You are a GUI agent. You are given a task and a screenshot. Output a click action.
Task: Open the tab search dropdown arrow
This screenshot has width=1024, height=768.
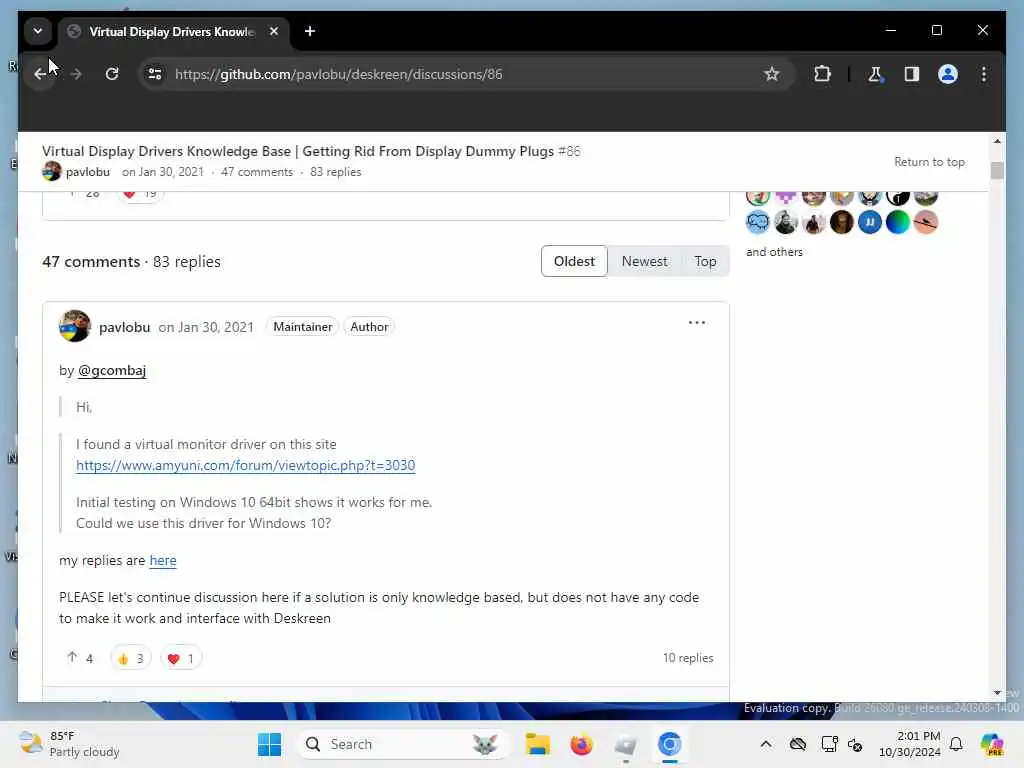click(x=38, y=31)
